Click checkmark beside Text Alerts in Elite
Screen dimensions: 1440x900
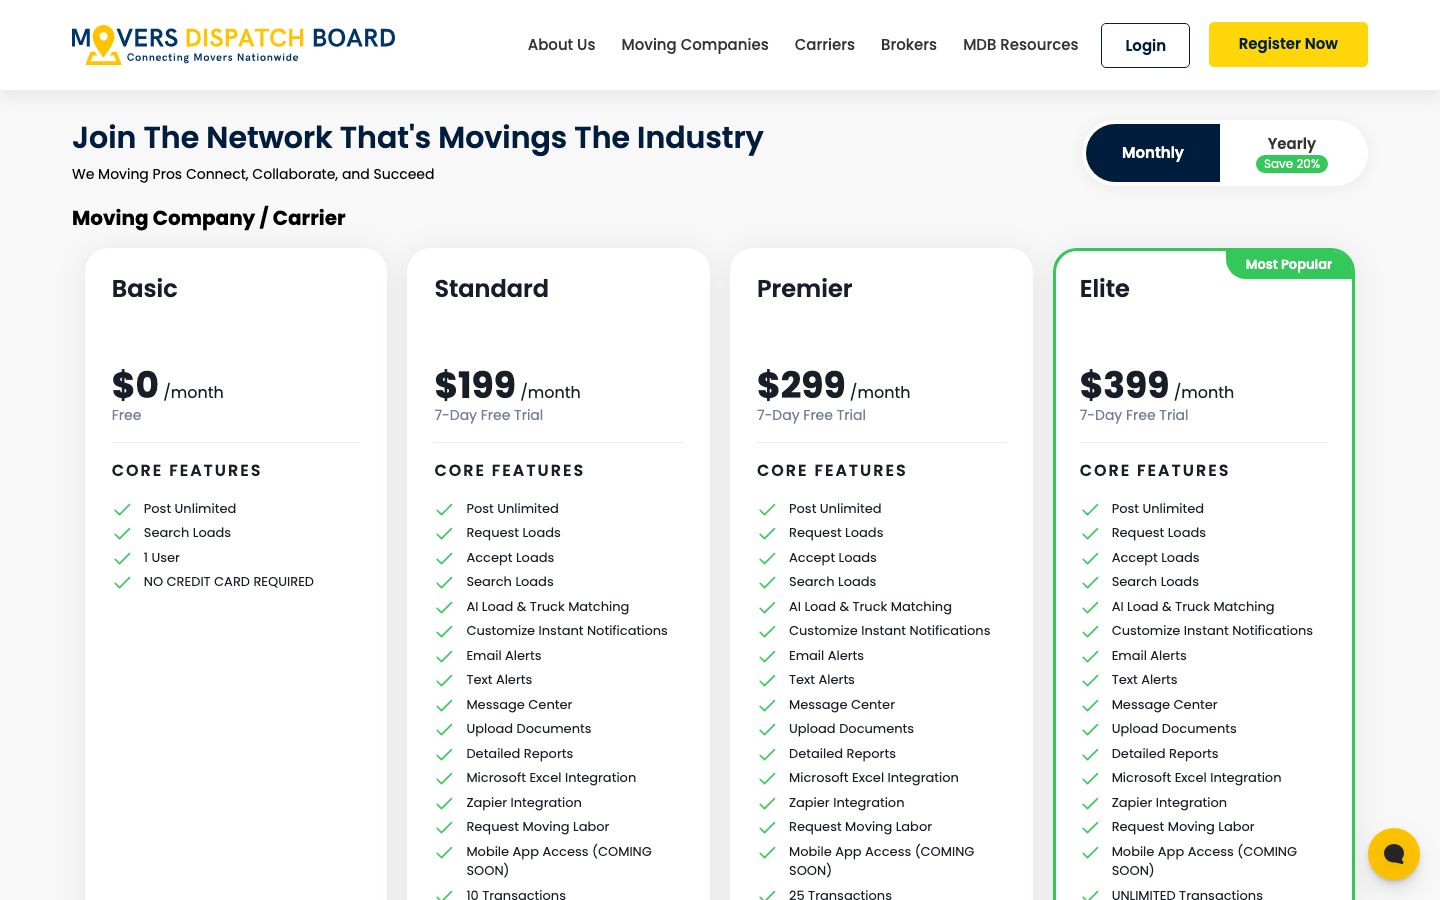pos(1090,681)
